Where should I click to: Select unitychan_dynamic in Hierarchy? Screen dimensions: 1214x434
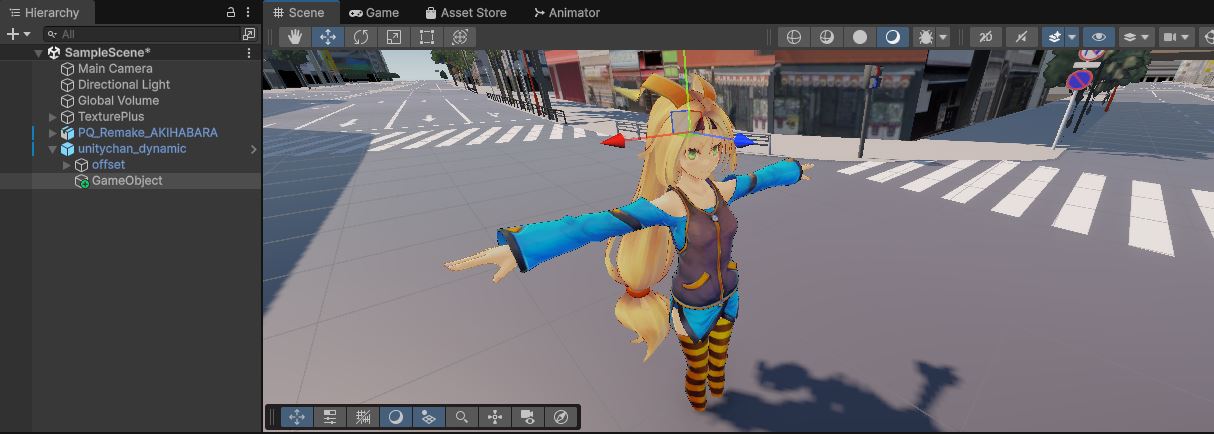pyautogui.click(x=132, y=148)
